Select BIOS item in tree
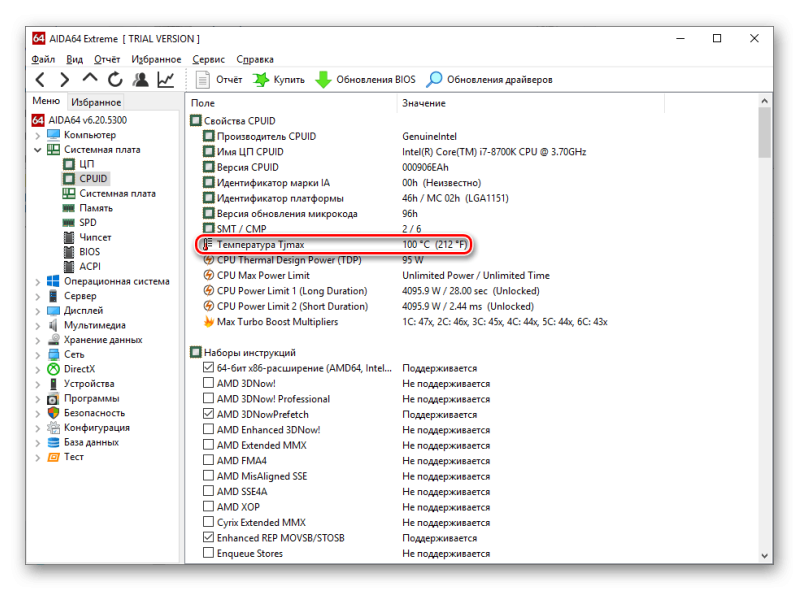Viewport: 800px width, 591px height. [x=82, y=252]
